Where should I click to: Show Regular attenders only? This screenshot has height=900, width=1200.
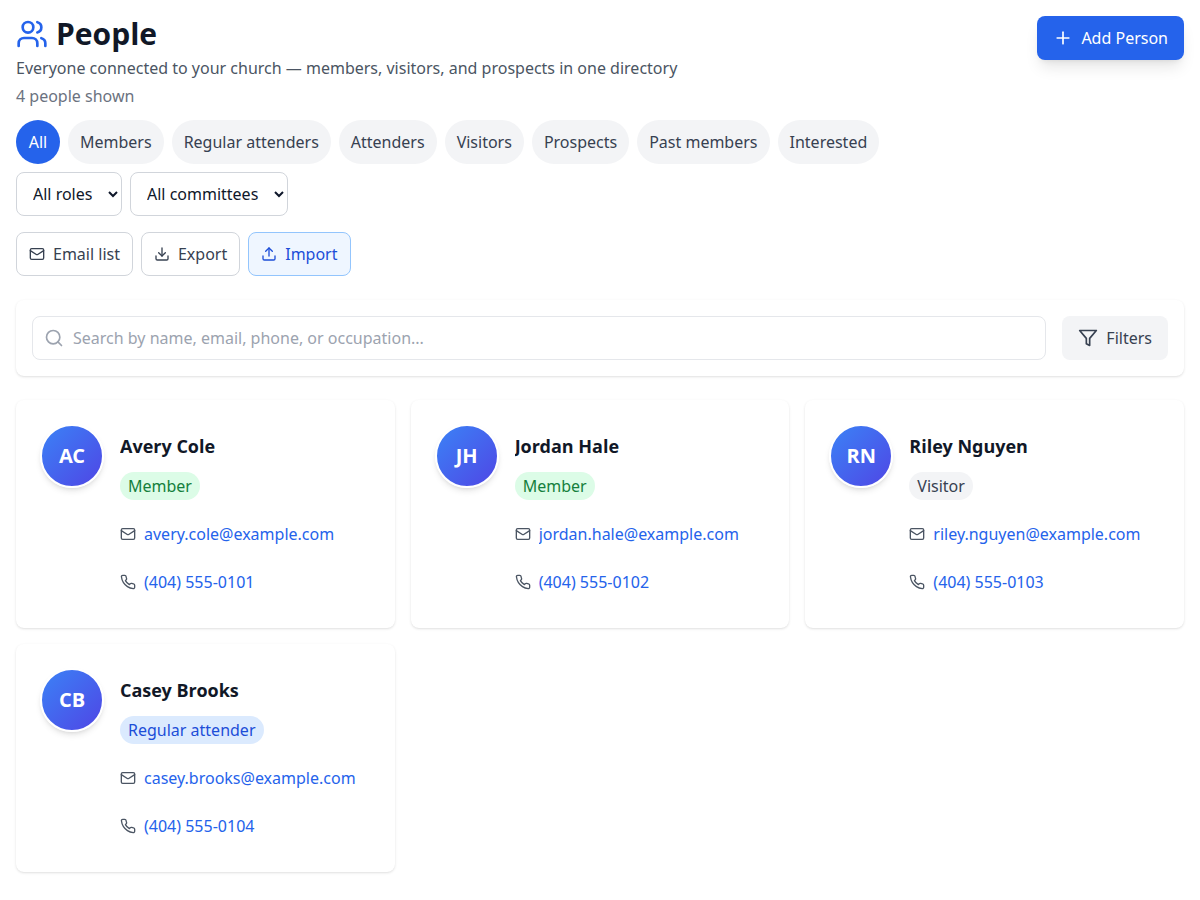[251, 142]
